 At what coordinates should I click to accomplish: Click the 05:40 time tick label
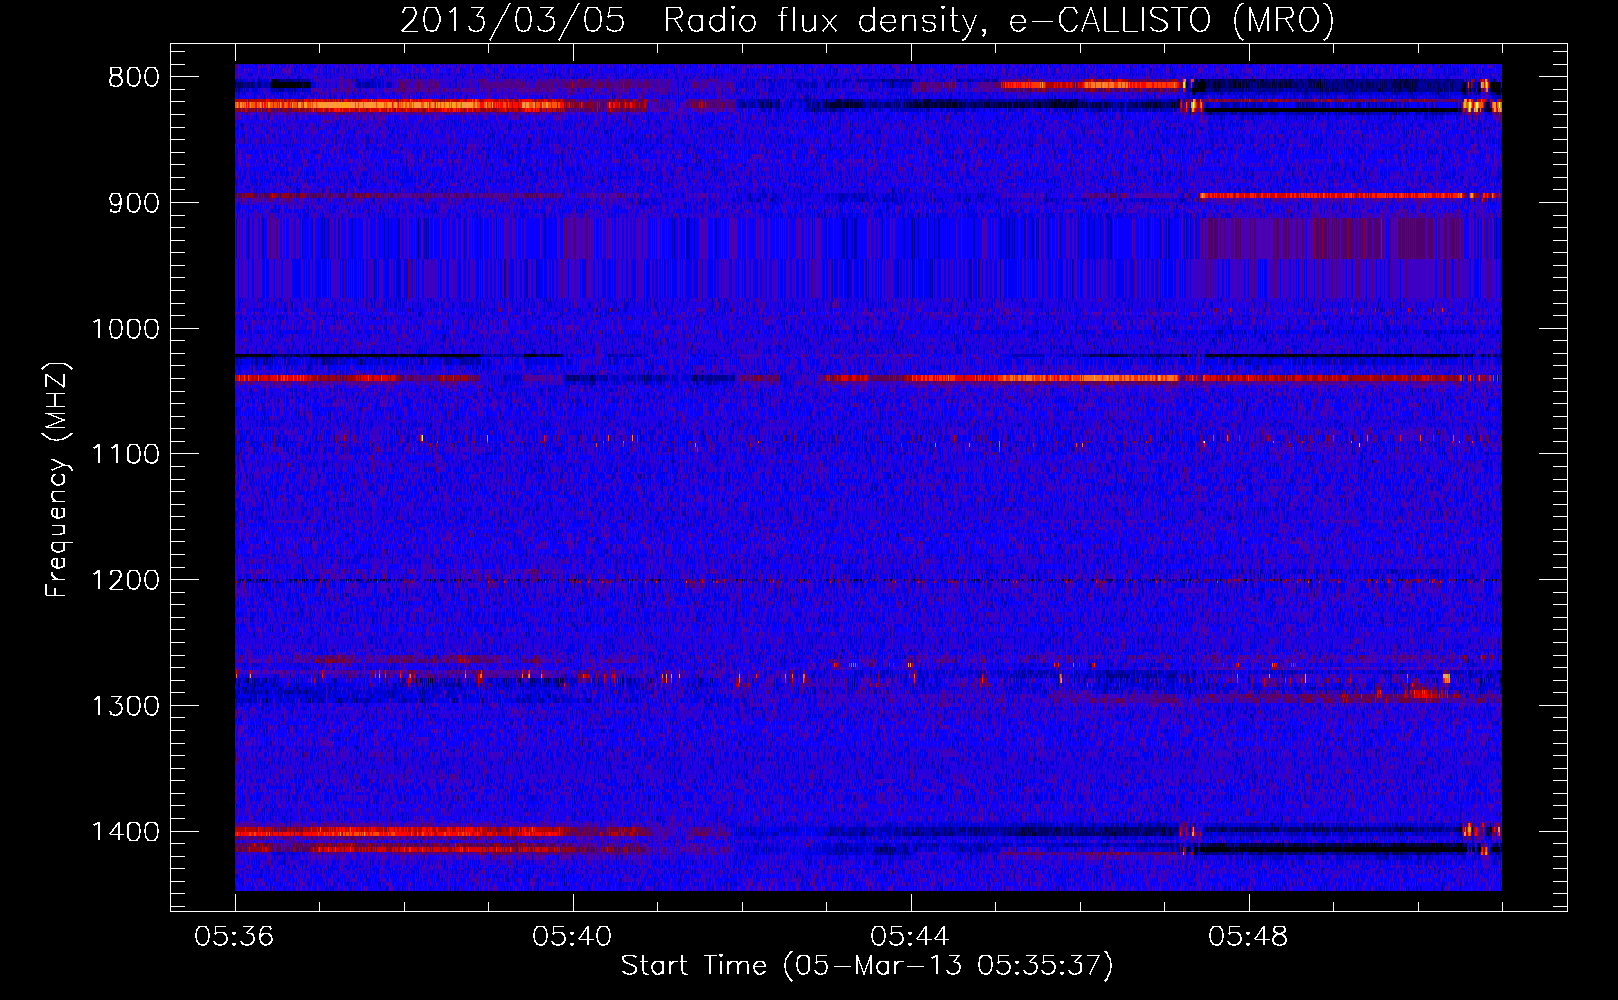click(x=572, y=937)
